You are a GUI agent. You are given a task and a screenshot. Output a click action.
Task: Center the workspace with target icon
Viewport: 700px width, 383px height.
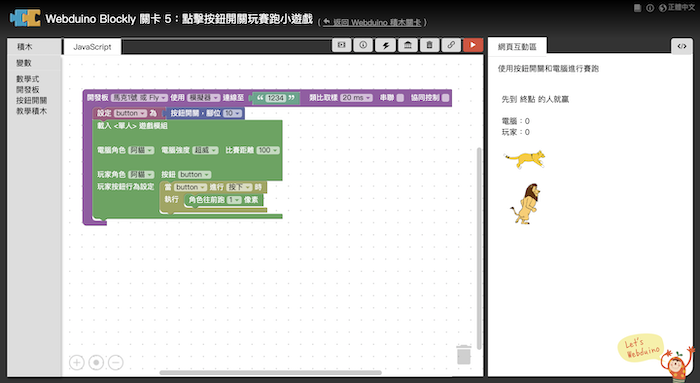point(96,362)
